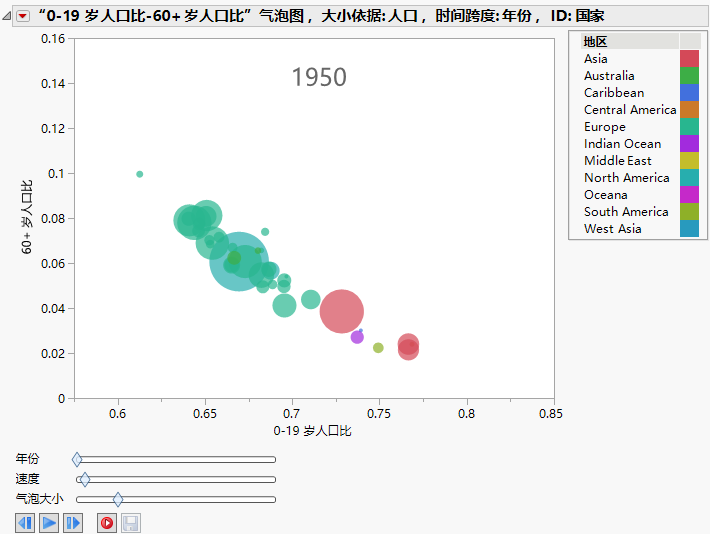
Task: Click the 速度 slider label
Action: pyautogui.click(x=27, y=479)
